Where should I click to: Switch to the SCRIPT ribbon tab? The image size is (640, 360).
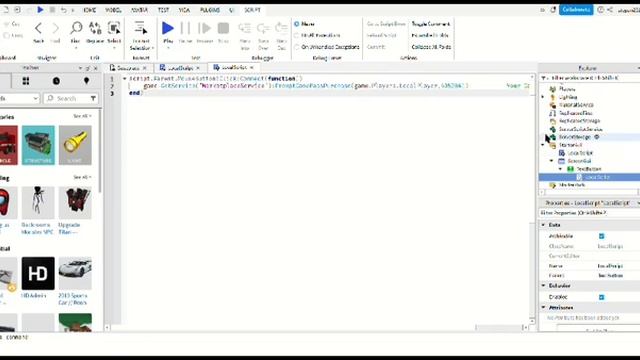[252, 10]
